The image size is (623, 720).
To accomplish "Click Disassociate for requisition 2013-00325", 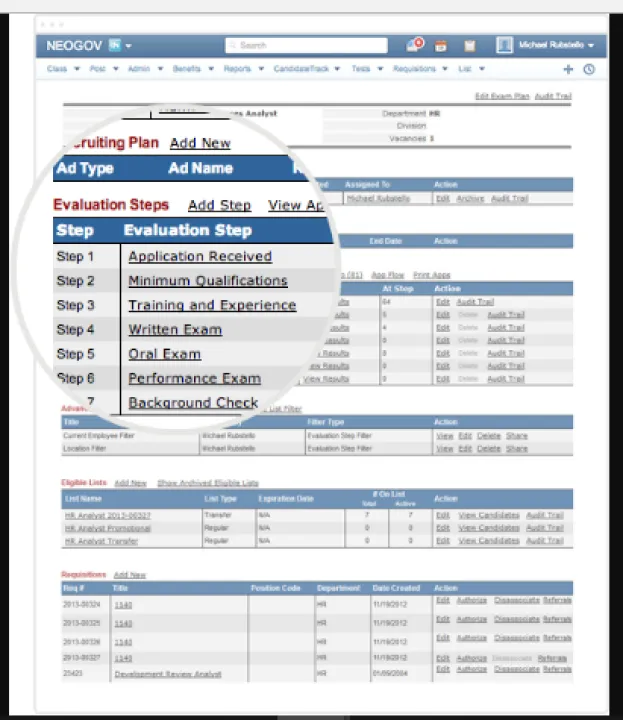I will click(x=517, y=619).
